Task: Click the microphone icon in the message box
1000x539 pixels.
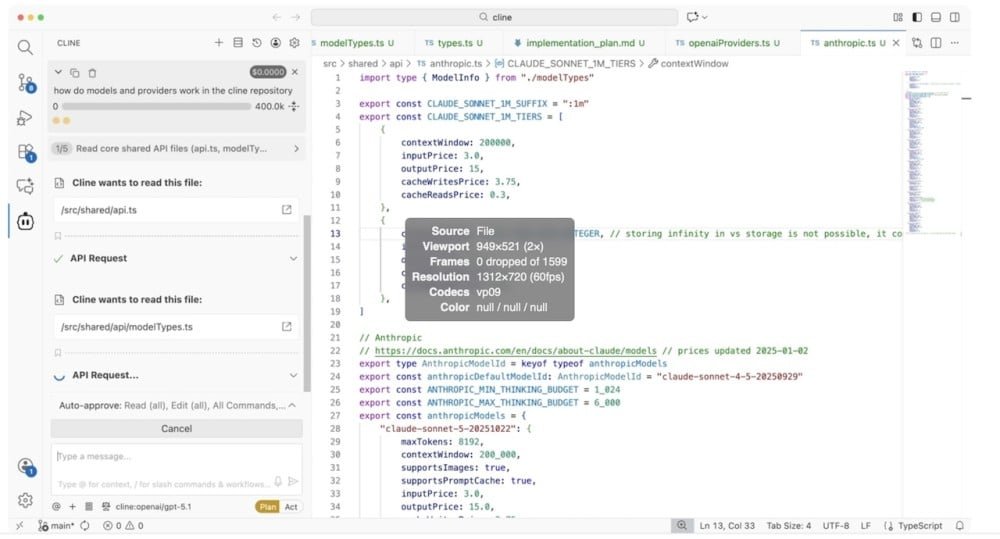Action: (278, 482)
